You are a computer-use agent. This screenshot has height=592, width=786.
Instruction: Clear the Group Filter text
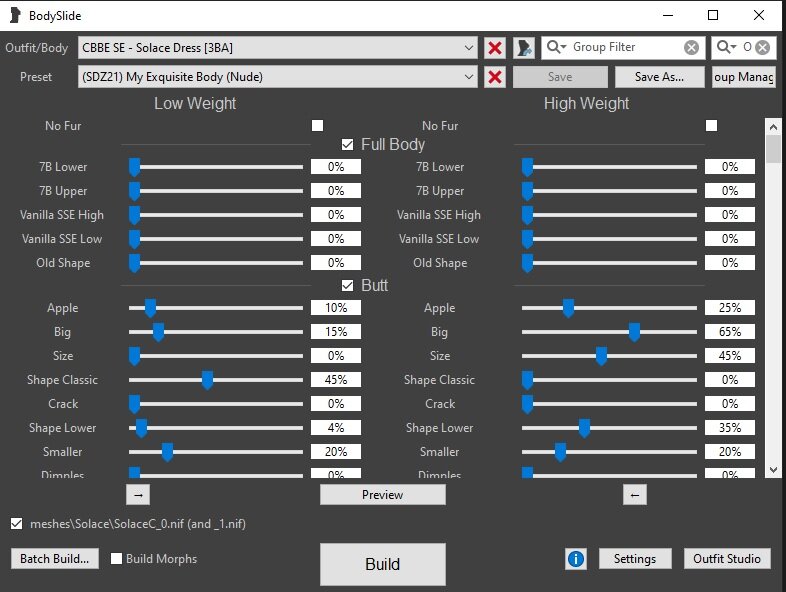coord(691,48)
